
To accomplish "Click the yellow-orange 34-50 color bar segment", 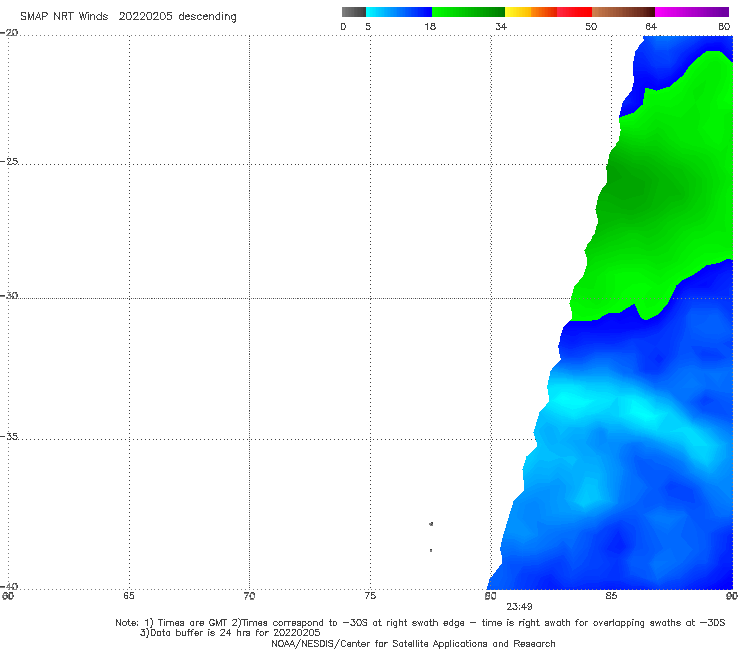I will click(x=548, y=12).
